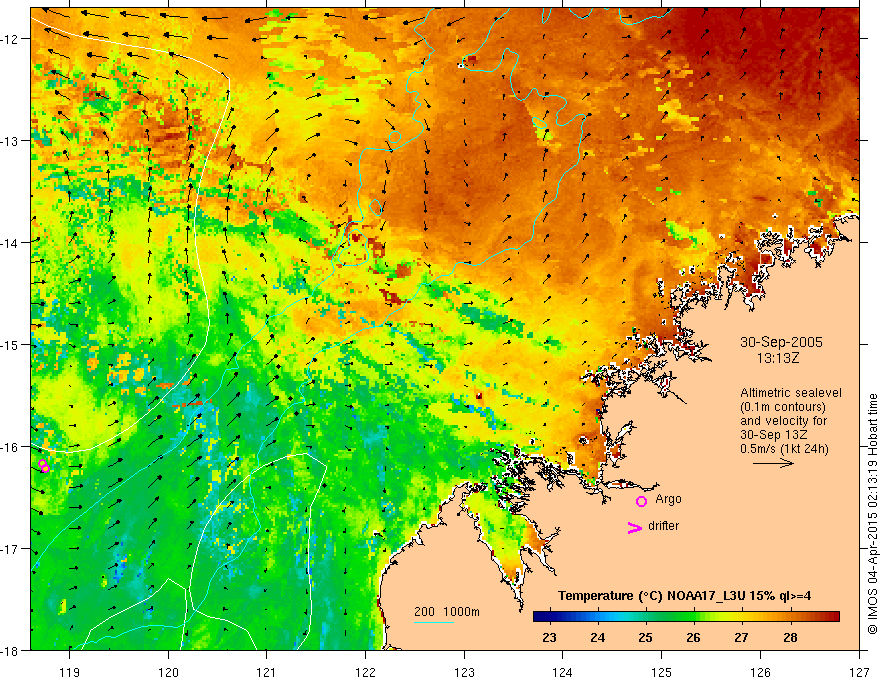Click the '-17' latitude axis label
This screenshot has height=680, width=880.
11,548
